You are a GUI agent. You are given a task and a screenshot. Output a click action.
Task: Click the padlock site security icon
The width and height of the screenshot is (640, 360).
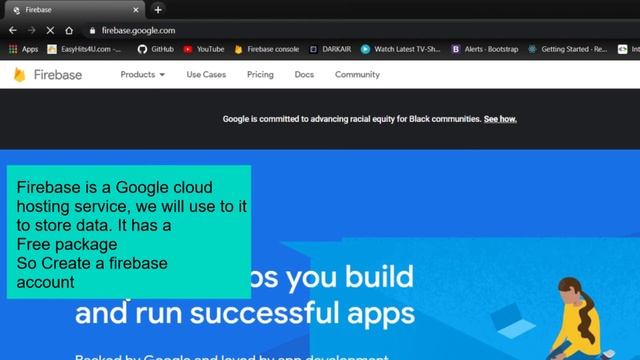pyautogui.click(x=92, y=31)
